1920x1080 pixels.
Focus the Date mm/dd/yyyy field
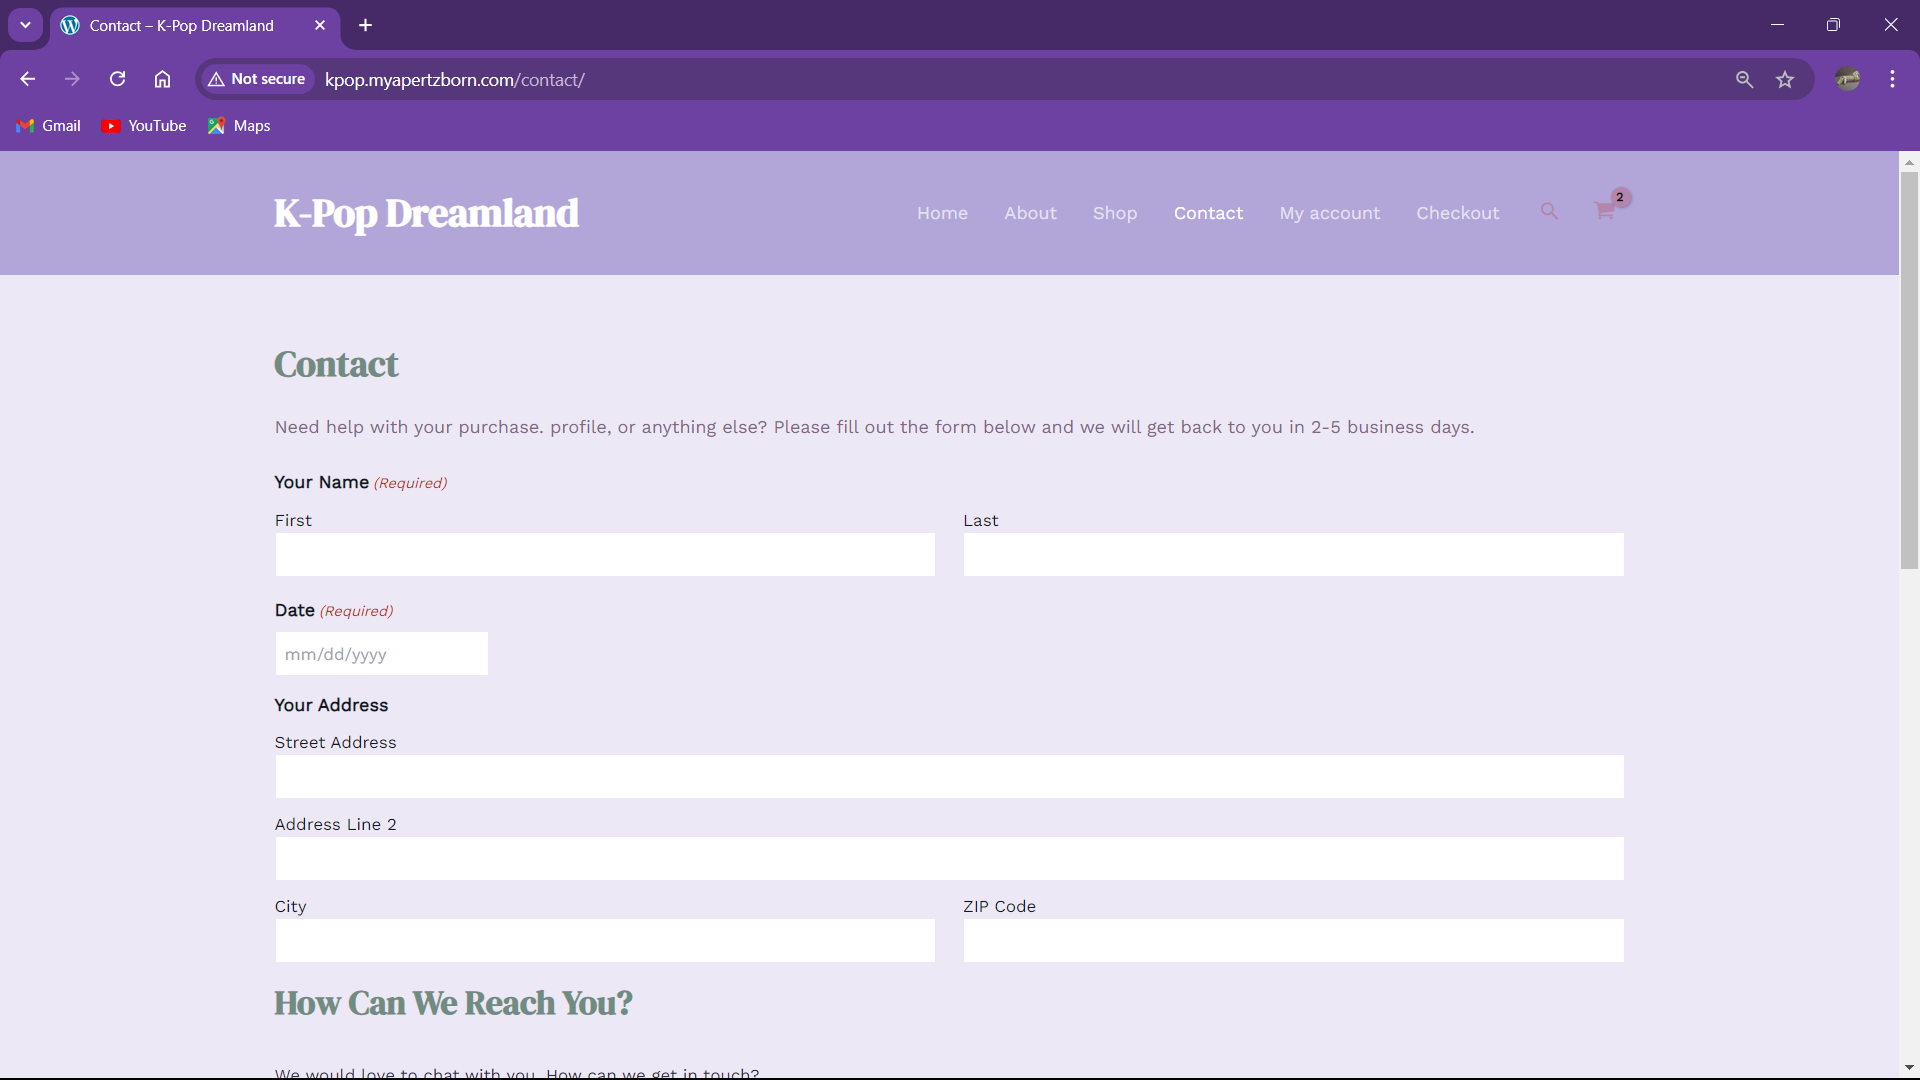pyautogui.click(x=381, y=654)
